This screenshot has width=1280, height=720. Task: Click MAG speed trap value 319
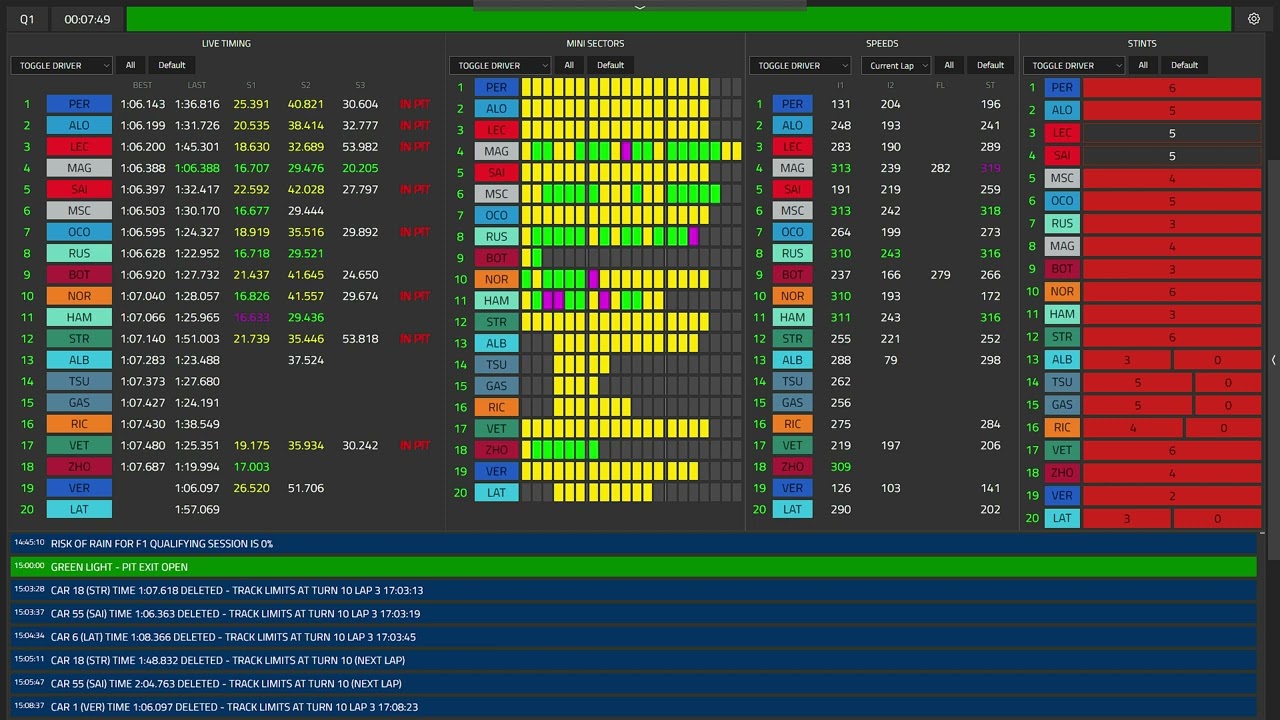pos(990,168)
